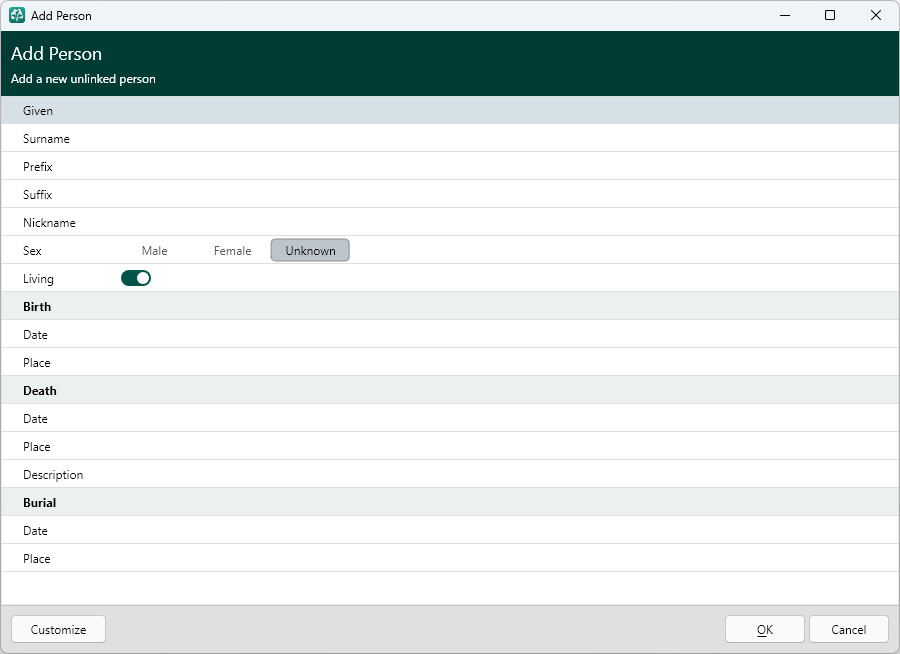Click the Living row label

click(x=38, y=279)
